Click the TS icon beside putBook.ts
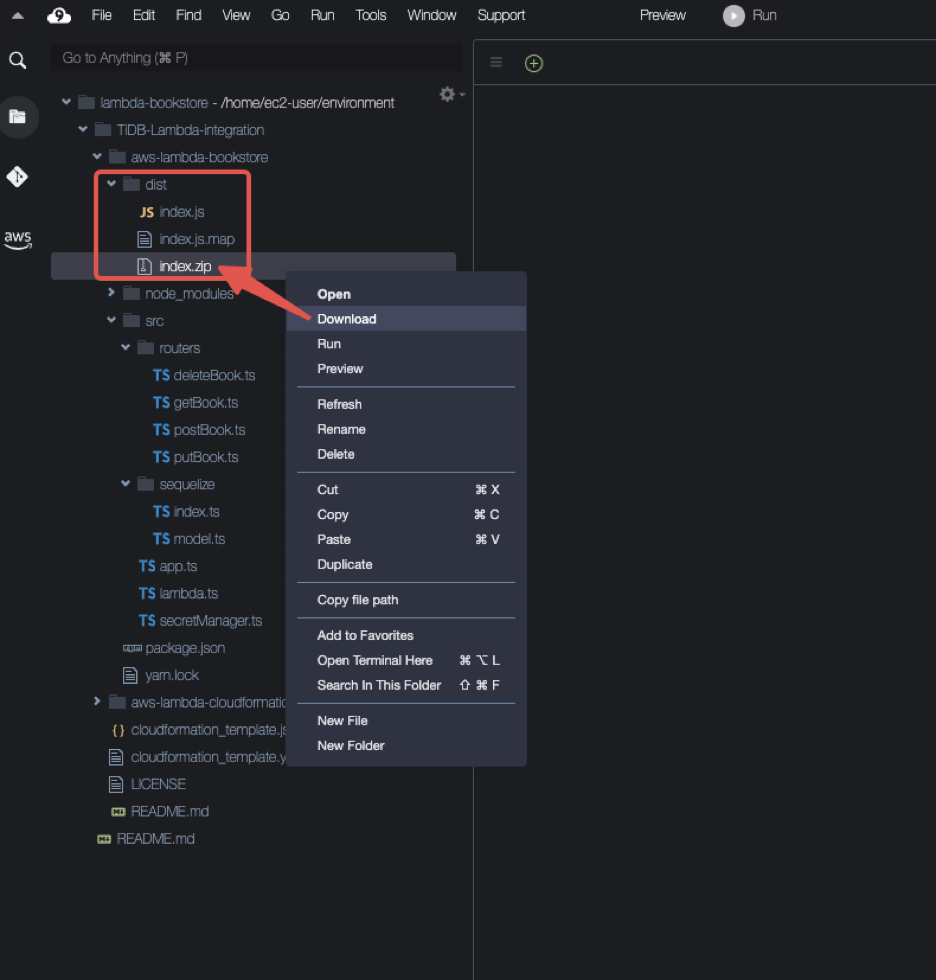Image resolution: width=936 pixels, height=980 pixels. (x=161, y=457)
